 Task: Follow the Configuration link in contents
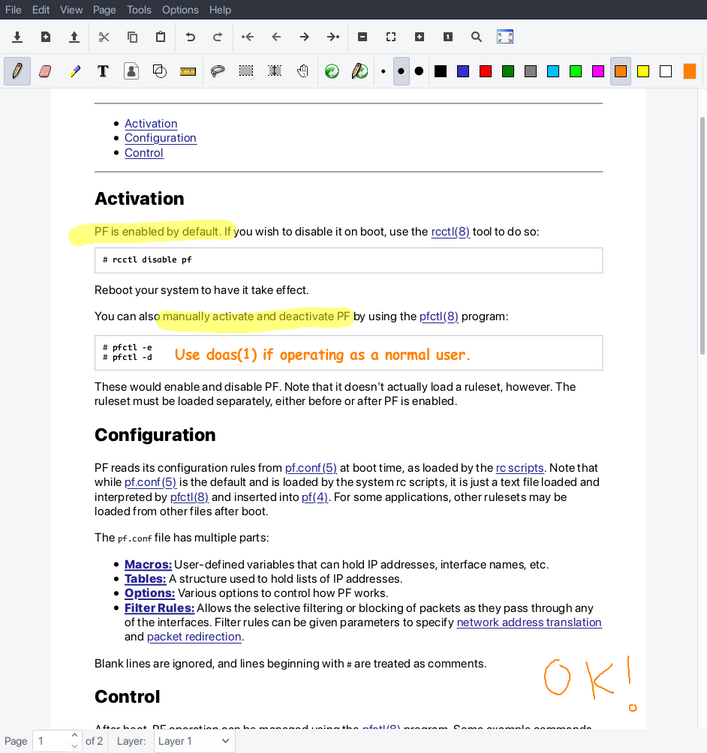[x=160, y=138]
